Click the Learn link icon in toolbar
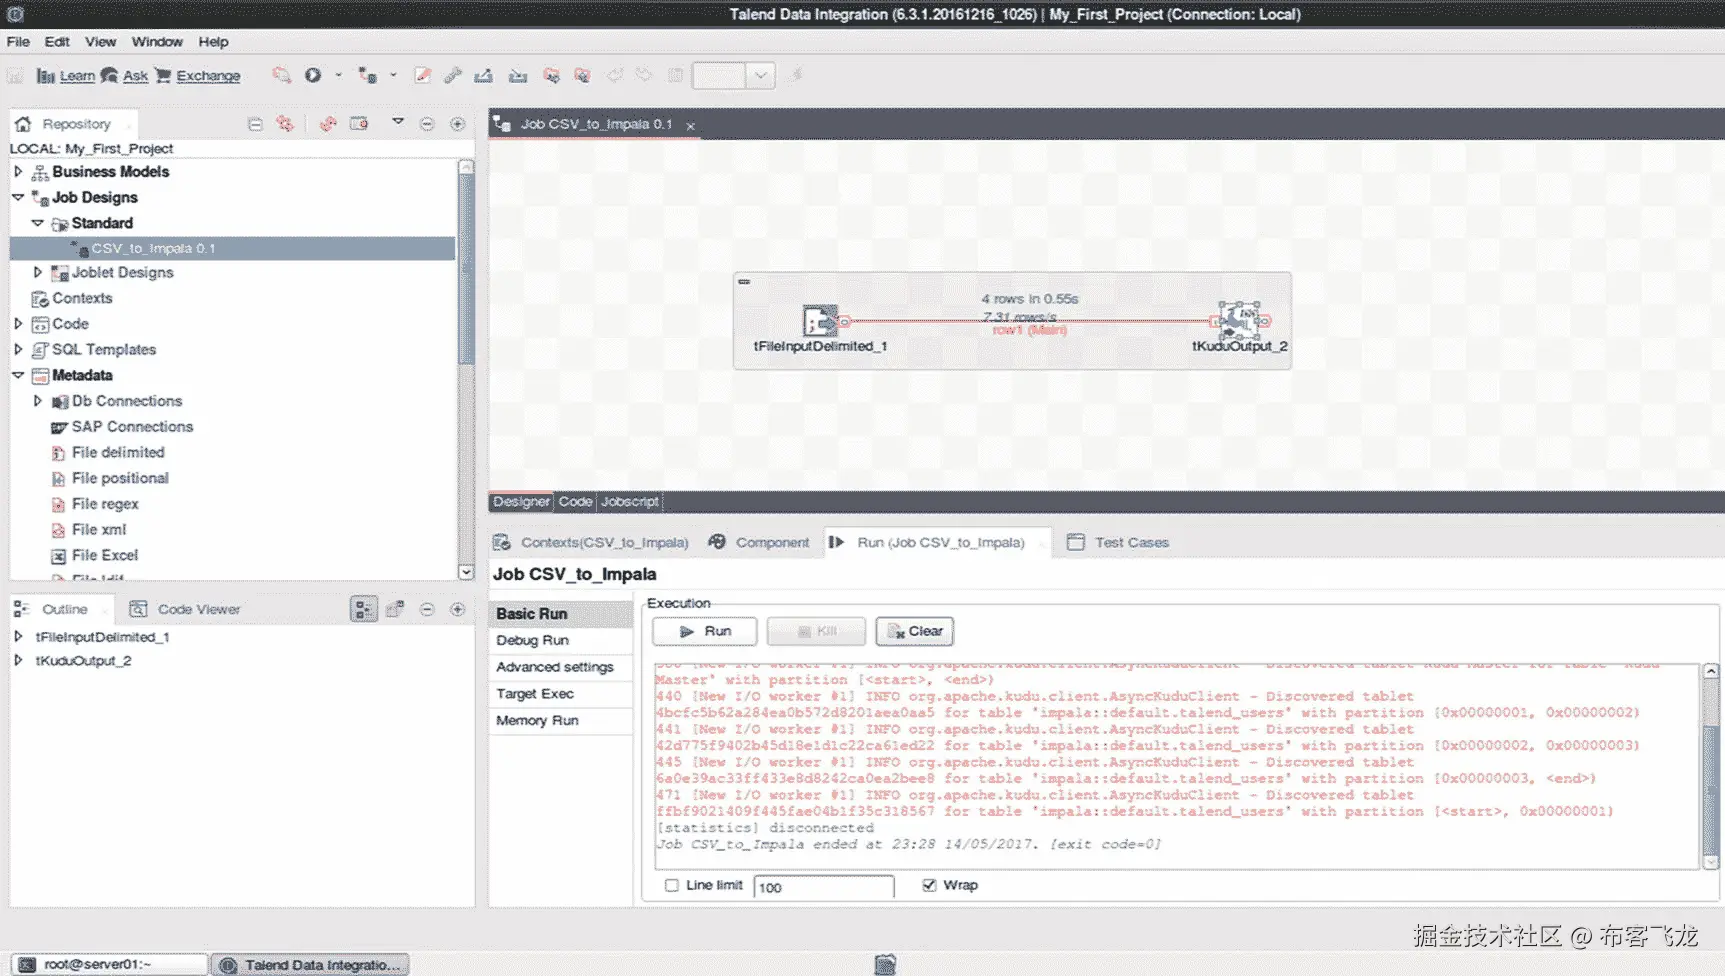 (45, 76)
